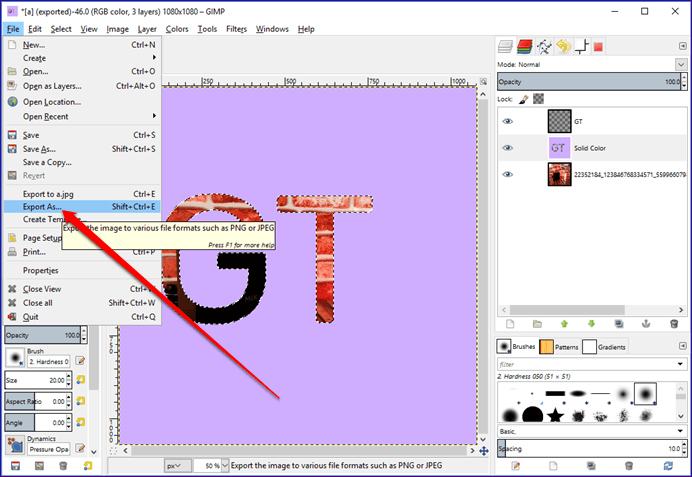The image size is (692, 477).
Task: Choose Open Location... menu entry
Action: click(82, 102)
